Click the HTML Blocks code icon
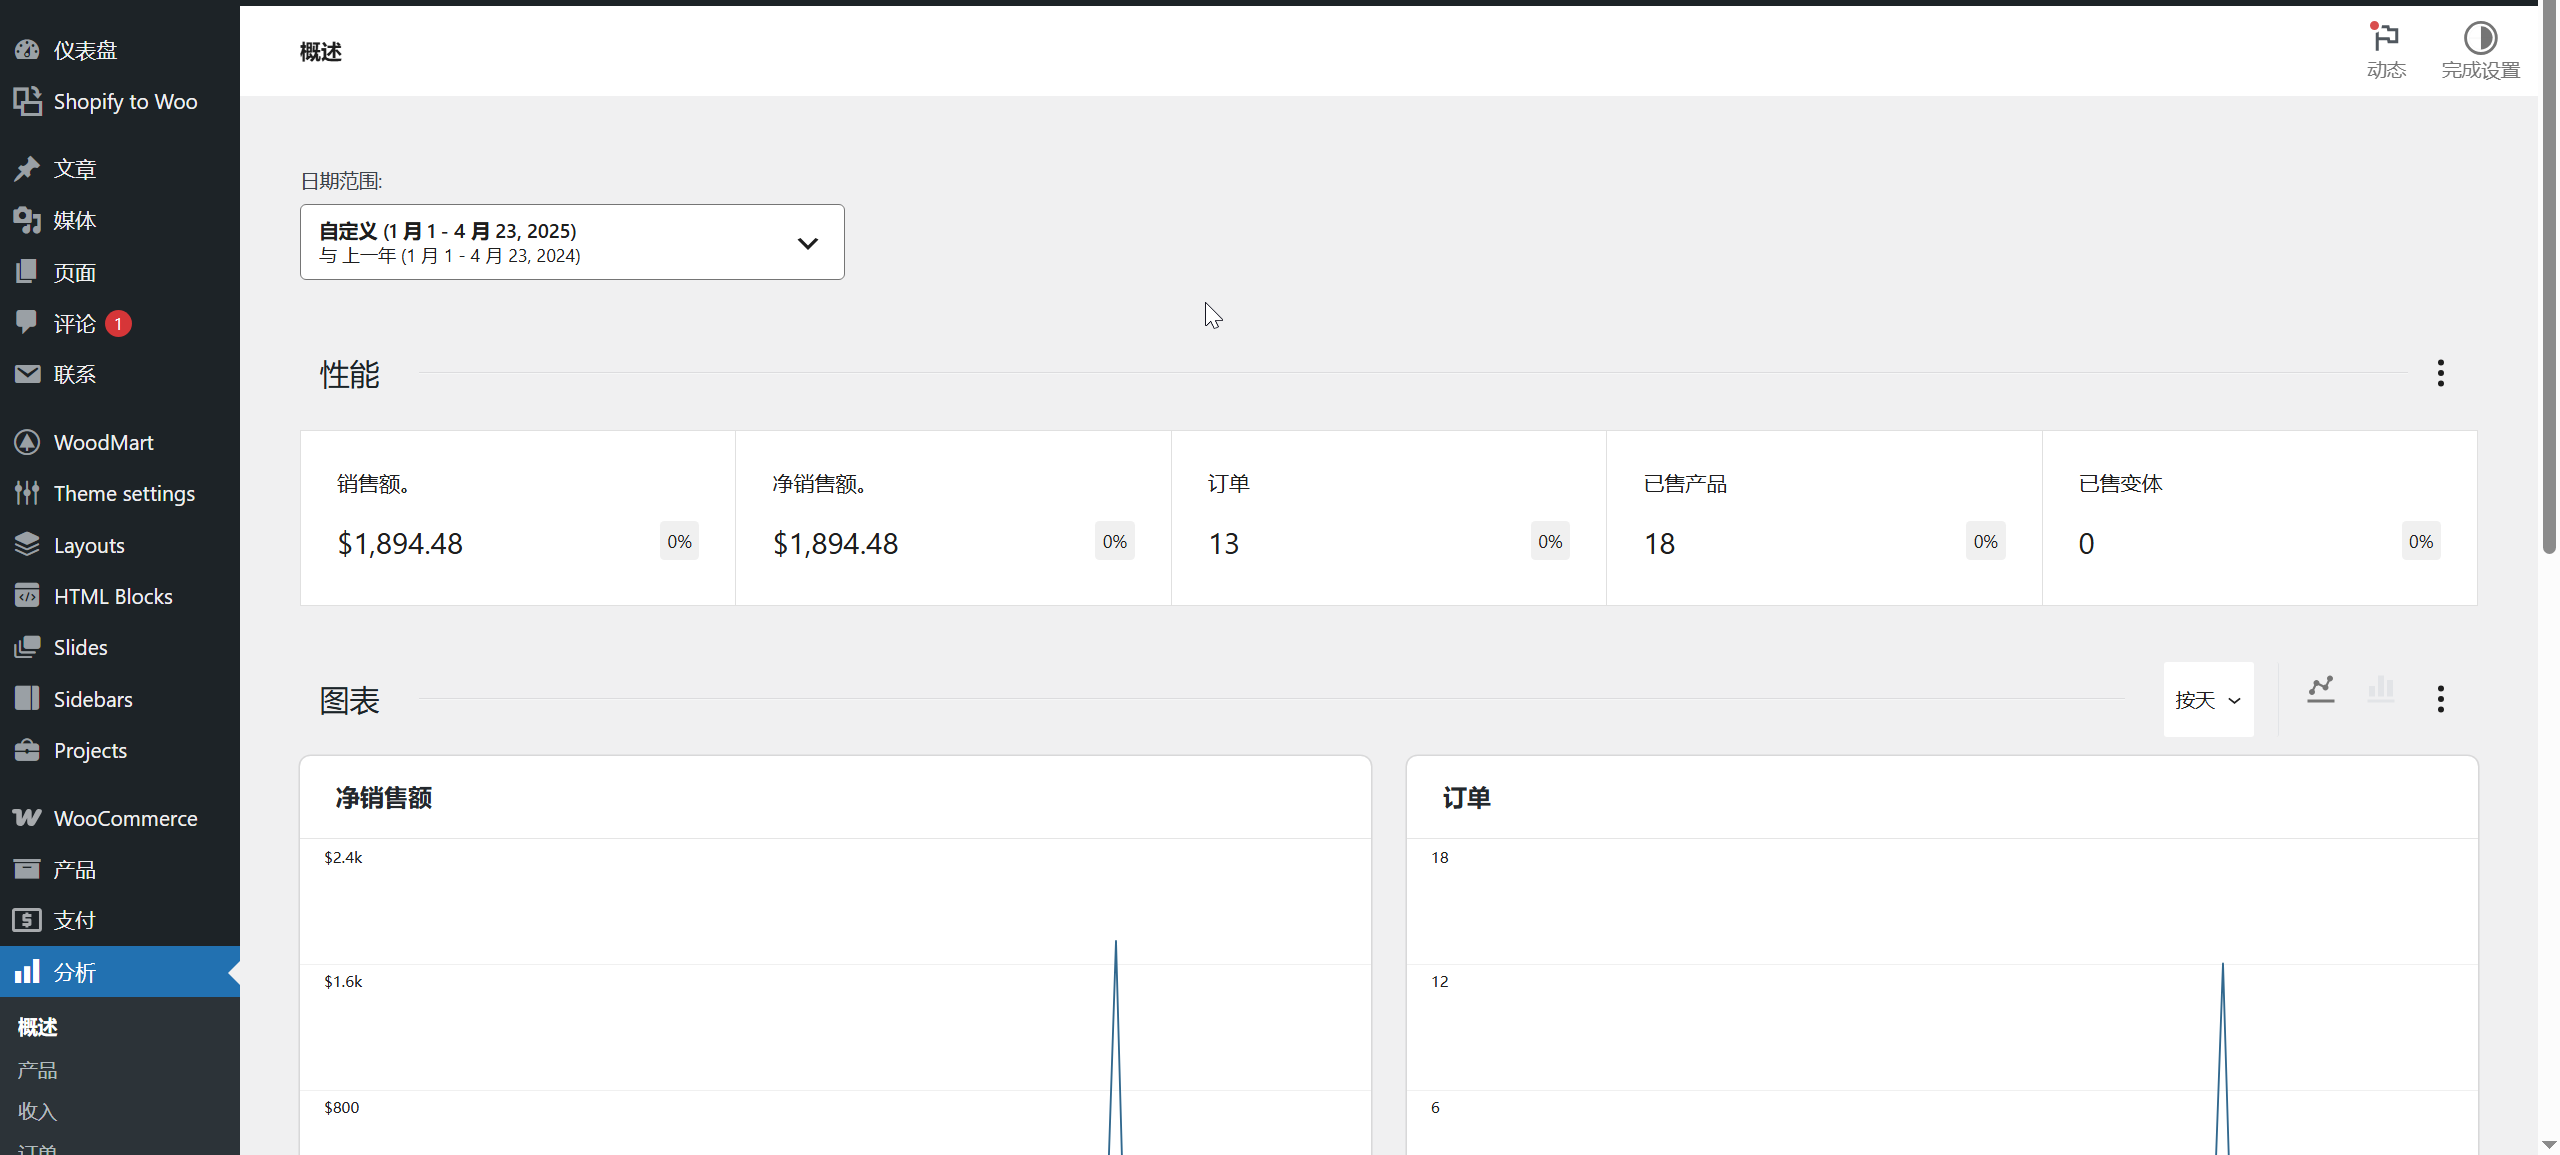This screenshot has width=2560, height=1155. [x=27, y=596]
